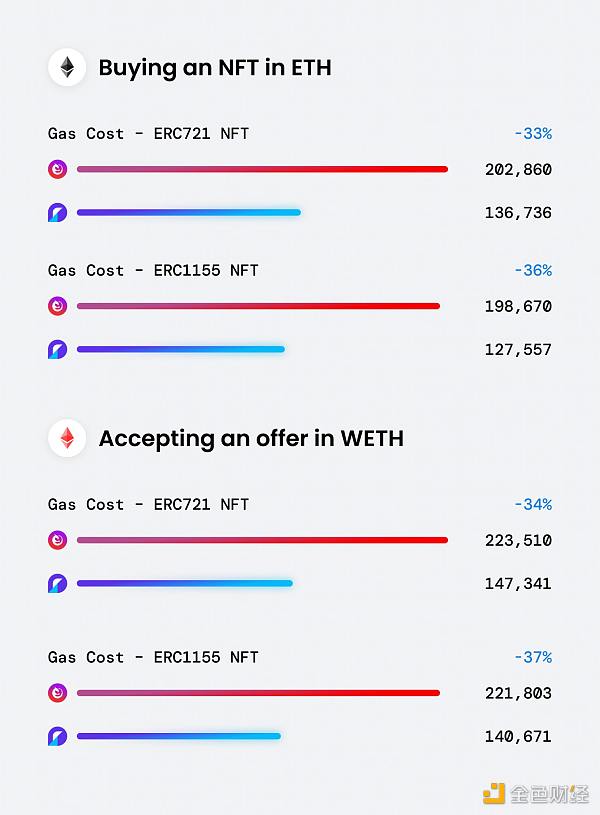600x815 pixels.
Task: Click the red bar for 202,860 gas
Action: (262, 169)
